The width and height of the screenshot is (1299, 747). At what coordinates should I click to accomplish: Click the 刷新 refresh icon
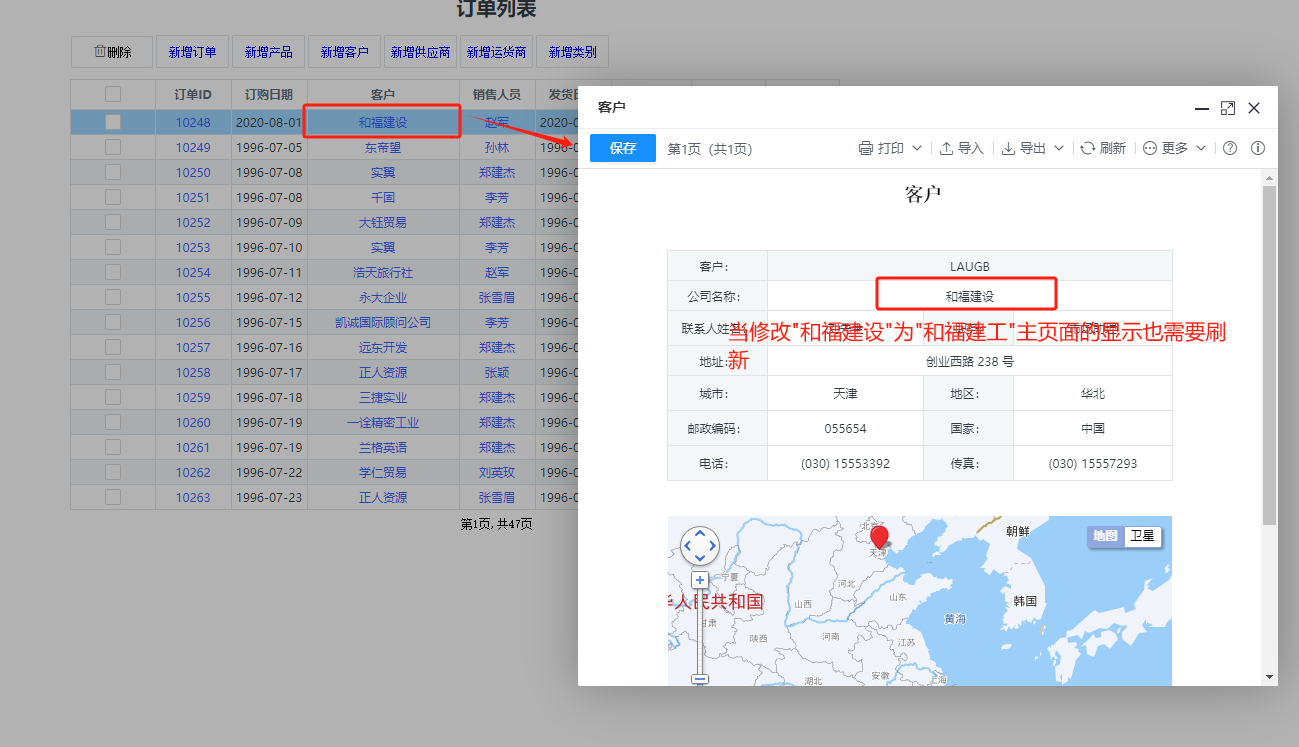click(1088, 148)
